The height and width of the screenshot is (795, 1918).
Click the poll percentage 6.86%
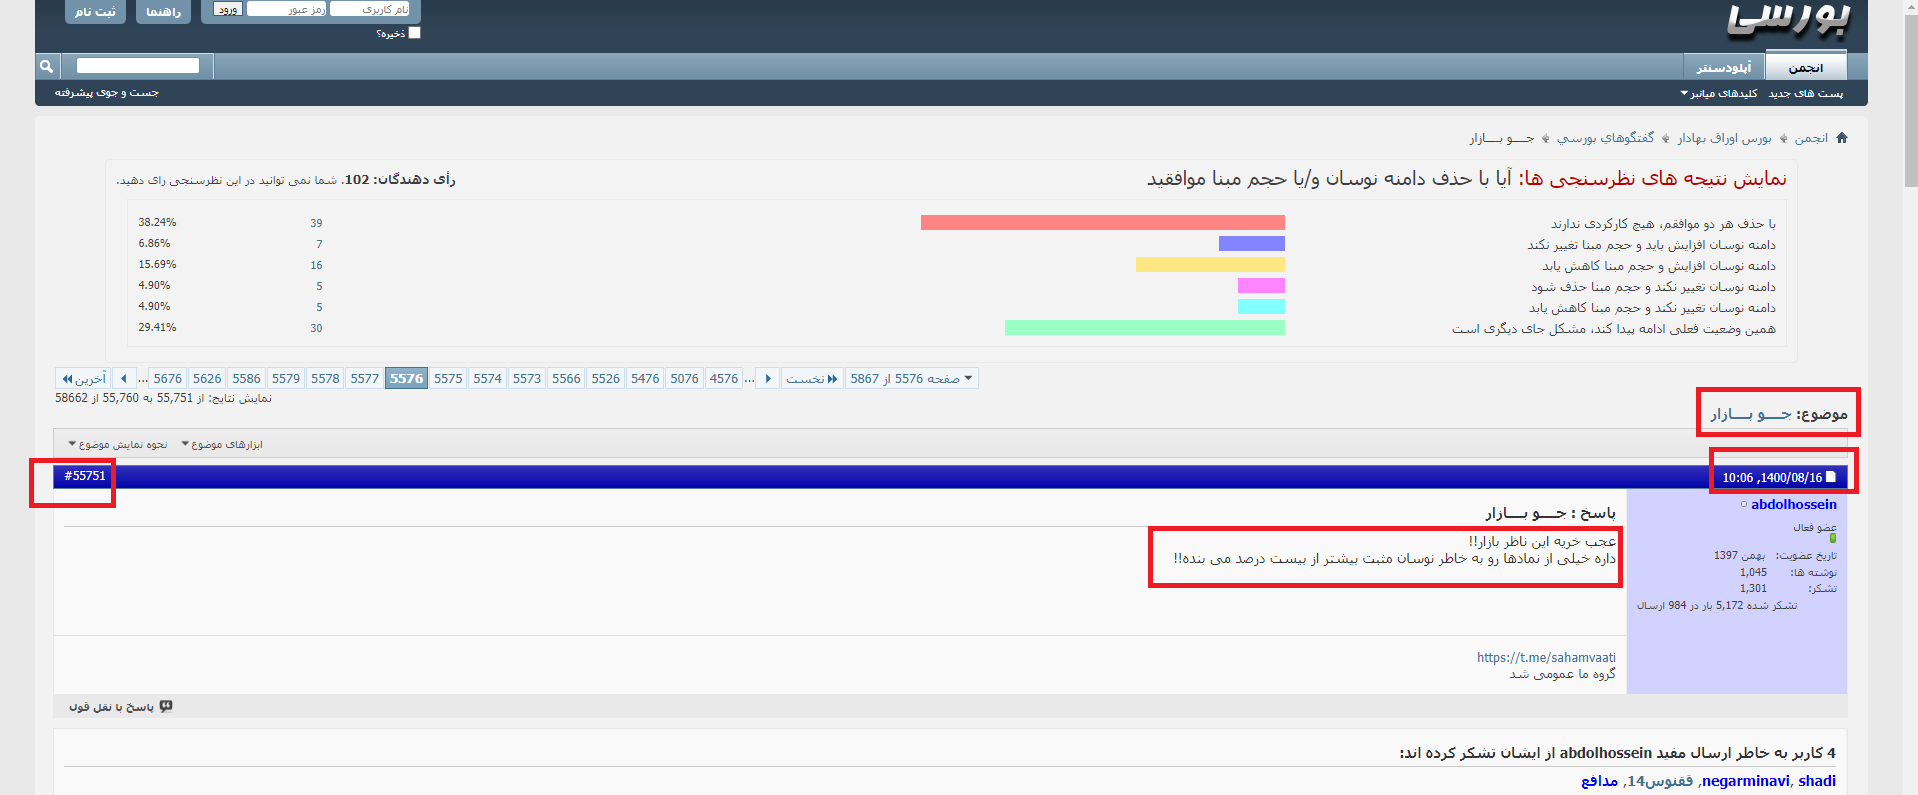click(154, 243)
